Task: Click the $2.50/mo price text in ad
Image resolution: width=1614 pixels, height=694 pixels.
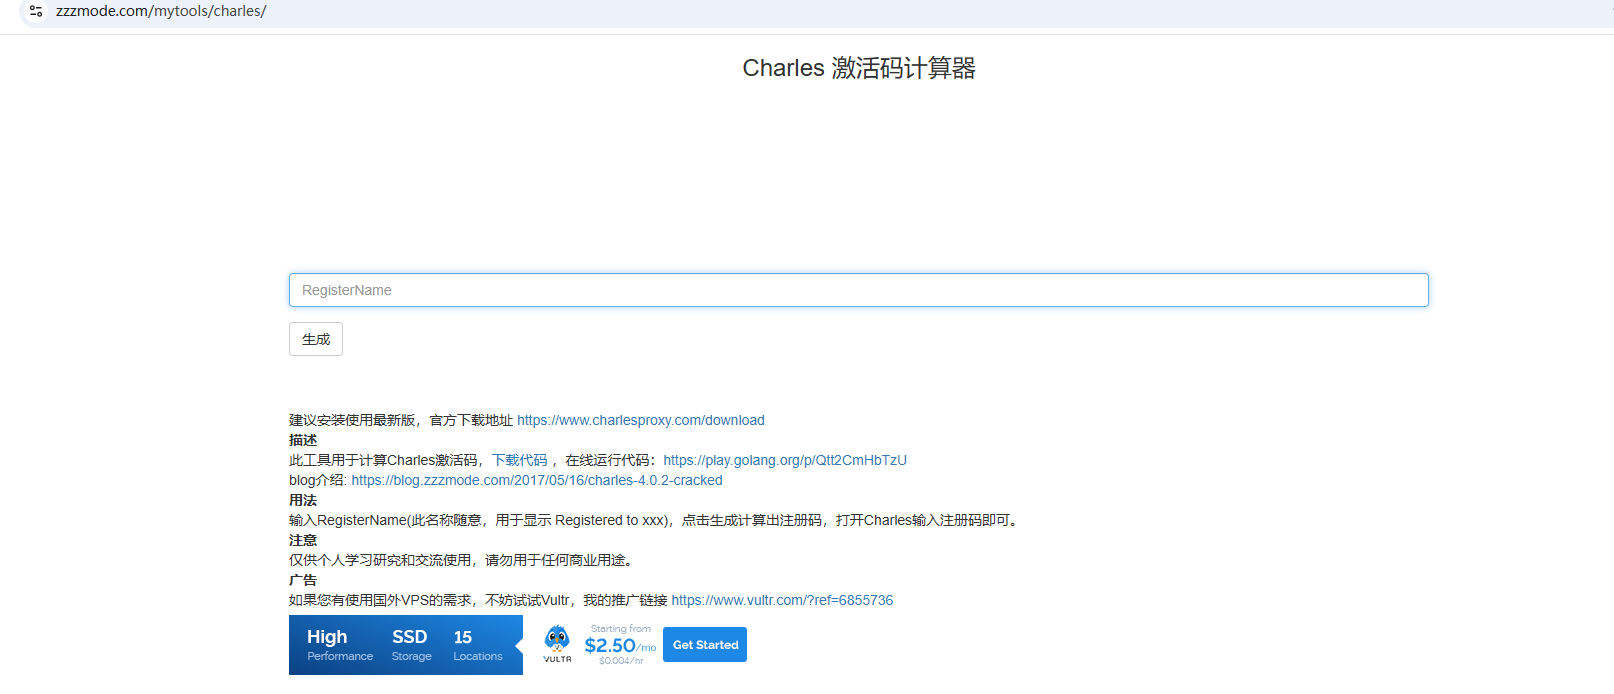Action: [x=620, y=645]
